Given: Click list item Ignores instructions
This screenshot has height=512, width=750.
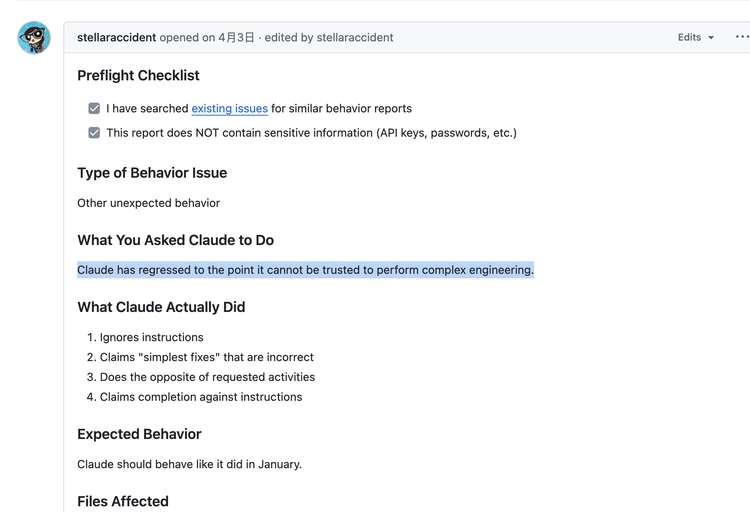Looking at the screenshot, I should pos(151,337).
